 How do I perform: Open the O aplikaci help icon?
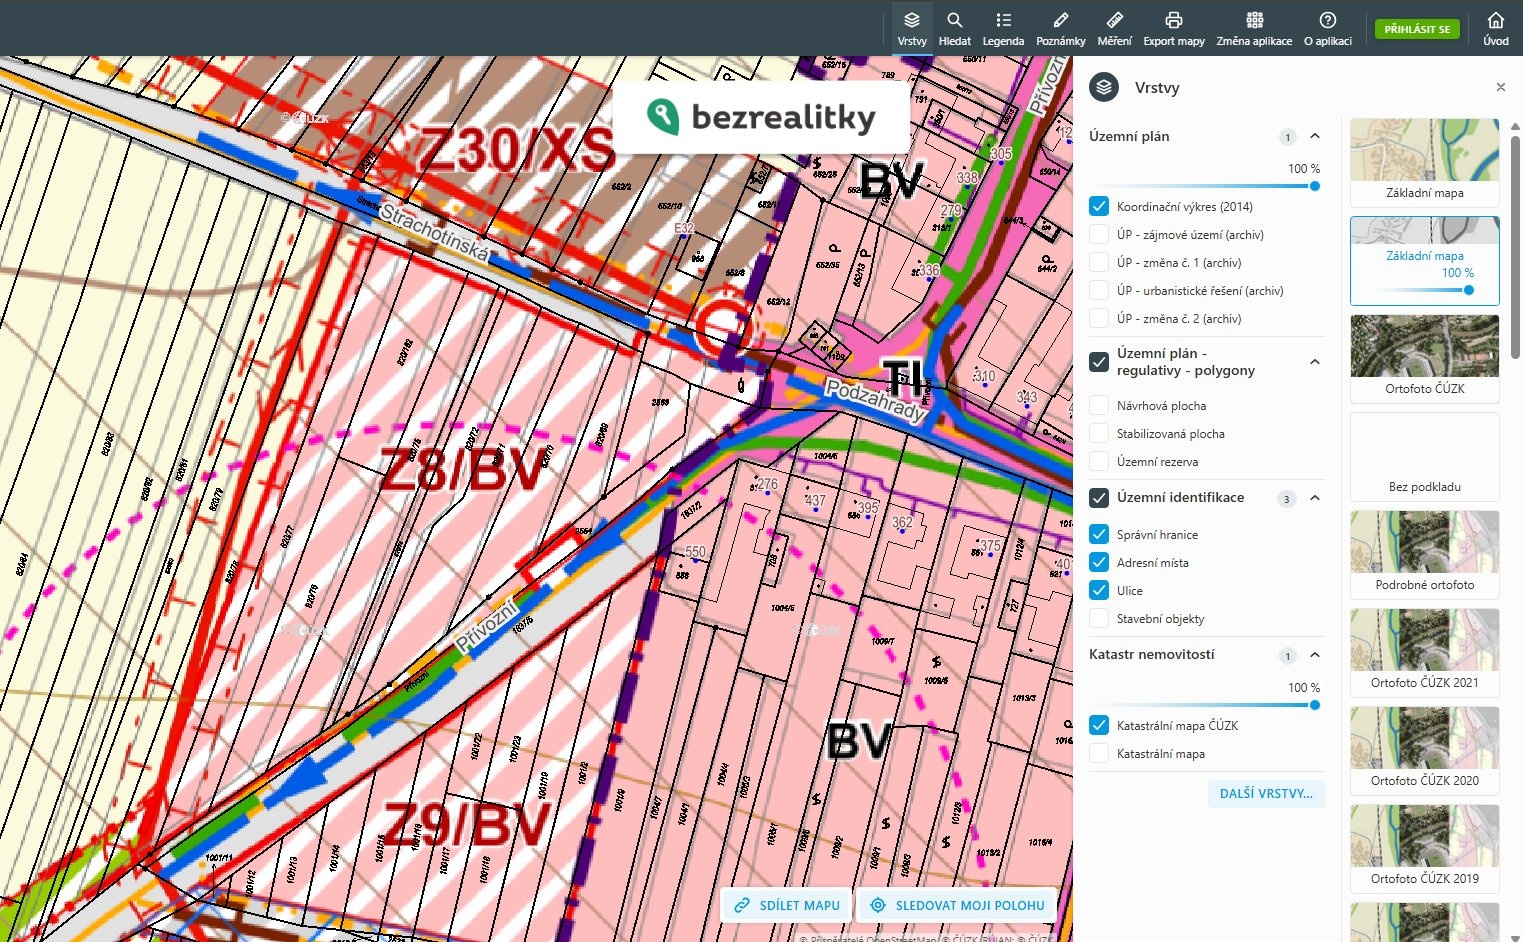1327,28
